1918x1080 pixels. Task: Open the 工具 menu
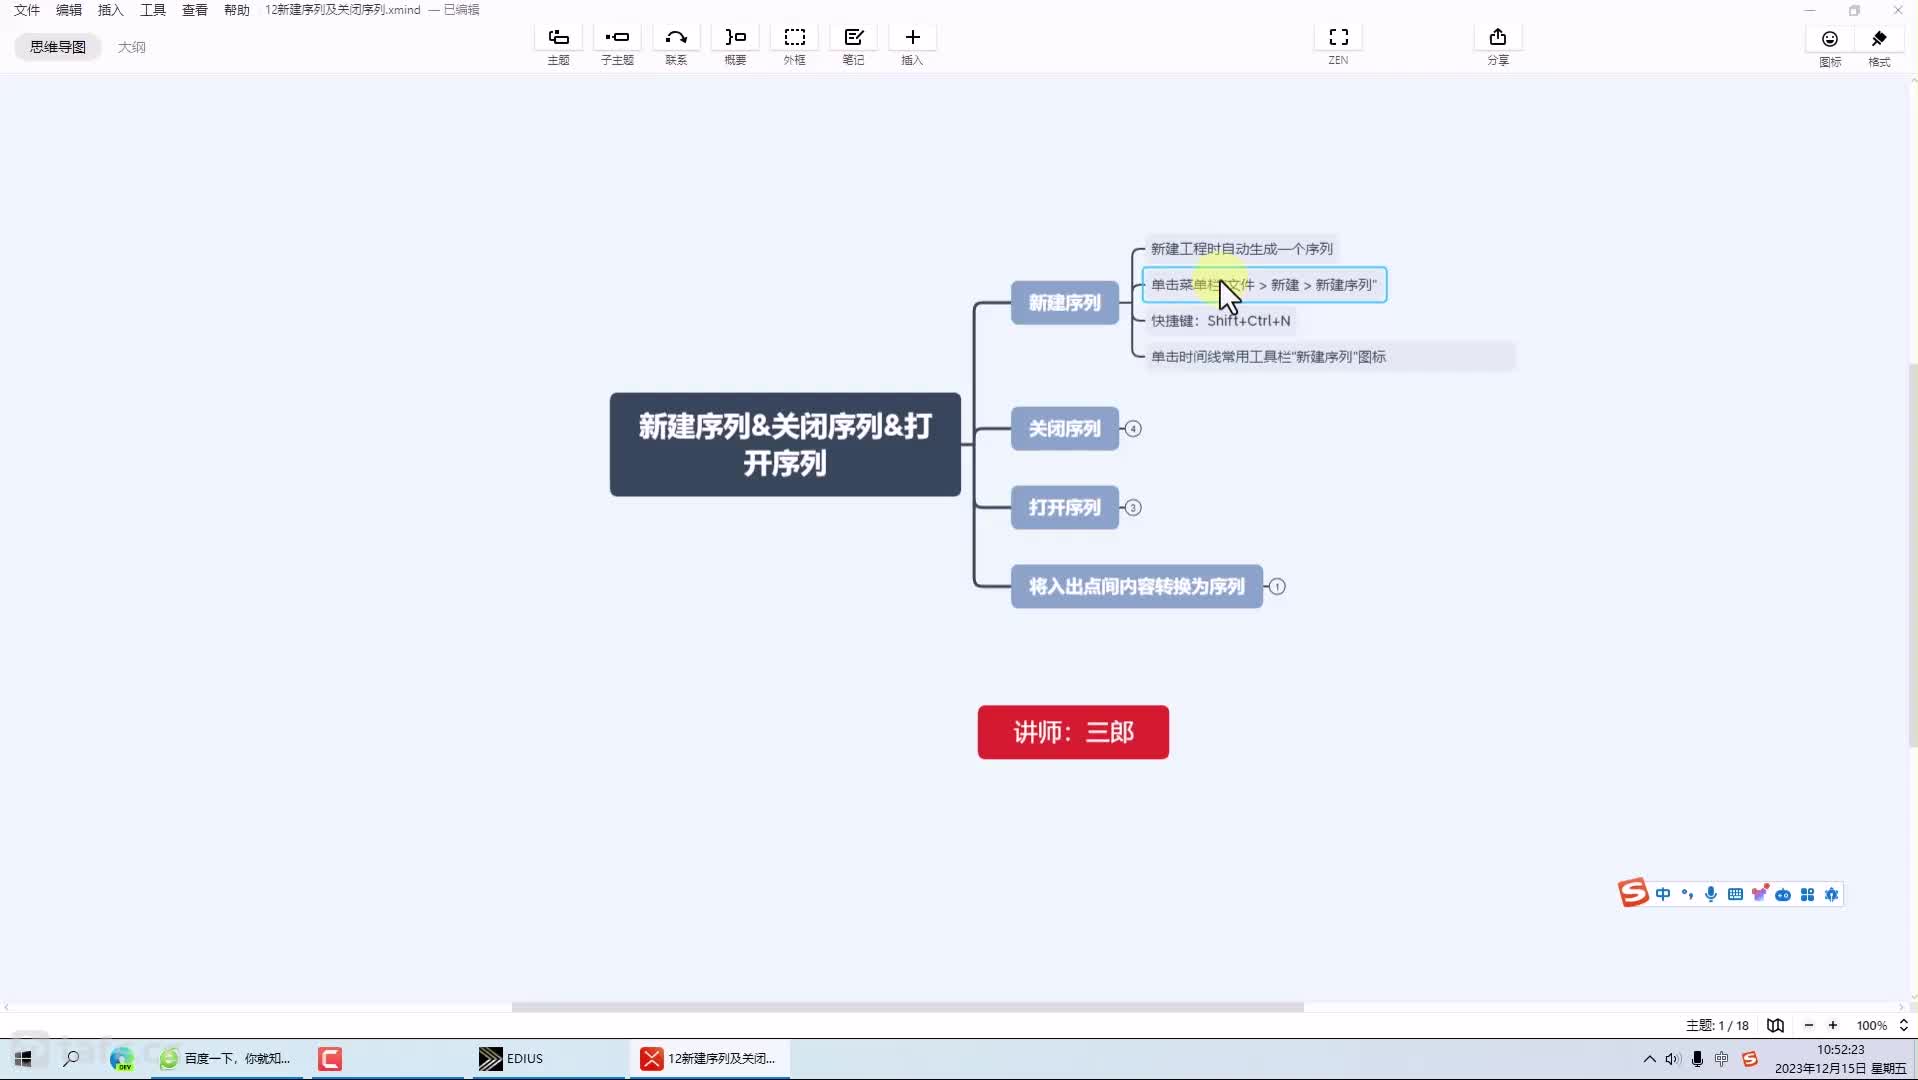pyautogui.click(x=153, y=10)
